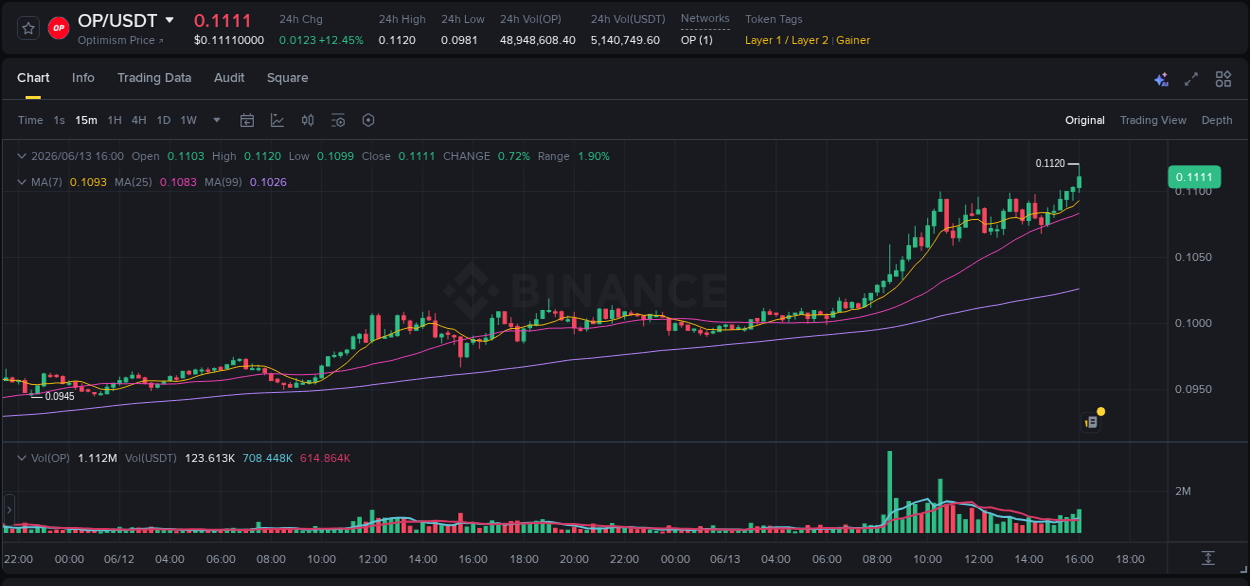Click the Vol(OP) value 1.112M
Viewport: 1250px width, 586px height.
[x=97, y=458]
